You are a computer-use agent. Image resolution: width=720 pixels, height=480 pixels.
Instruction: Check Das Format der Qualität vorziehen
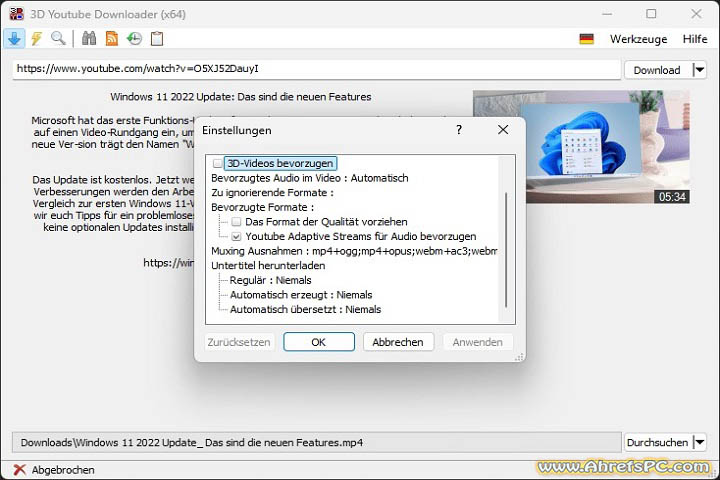(236, 222)
